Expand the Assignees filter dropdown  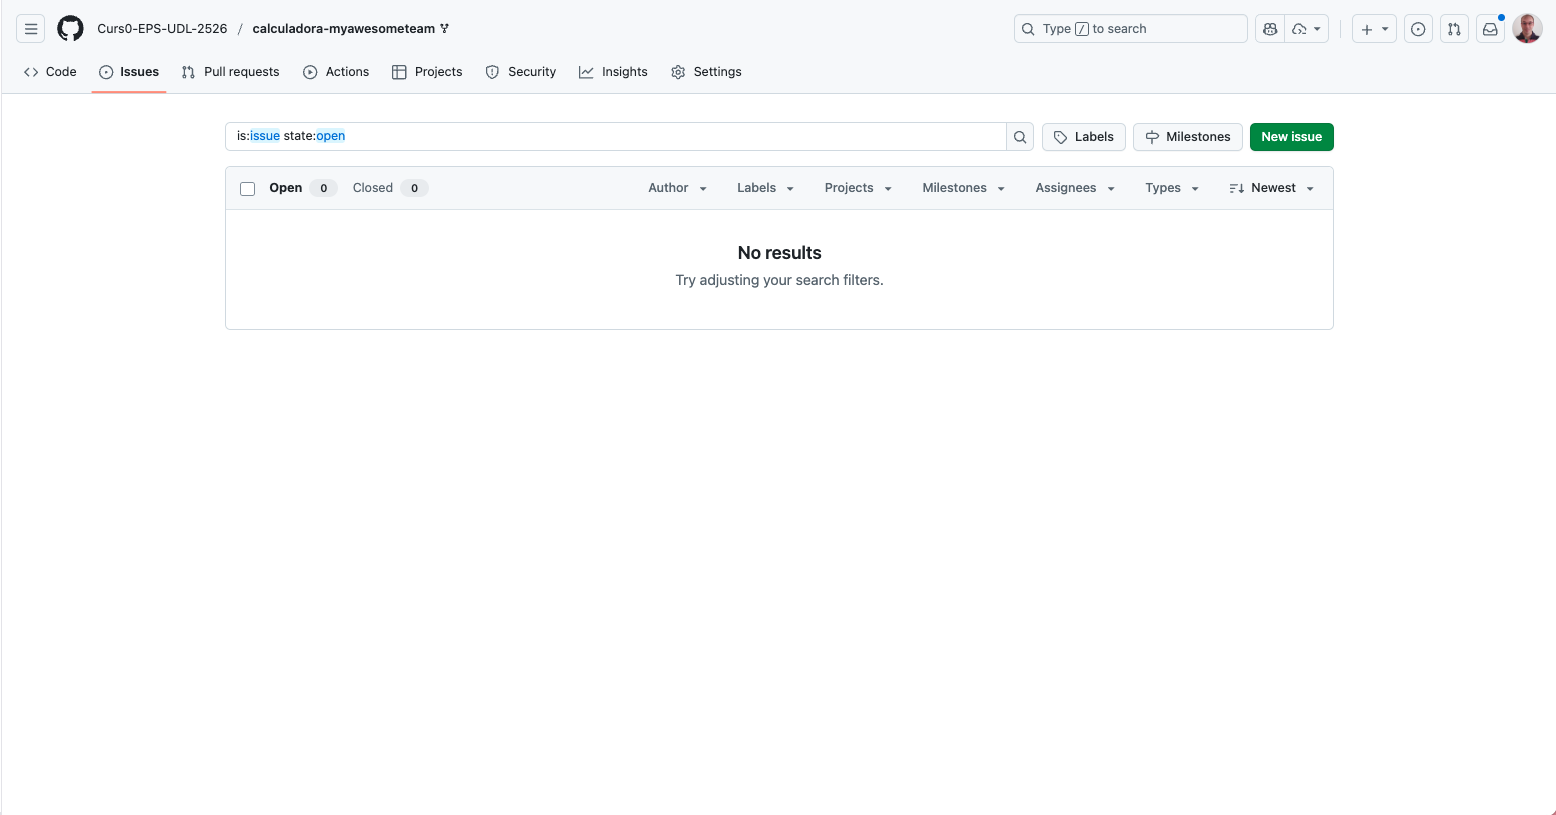coord(1075,188)
